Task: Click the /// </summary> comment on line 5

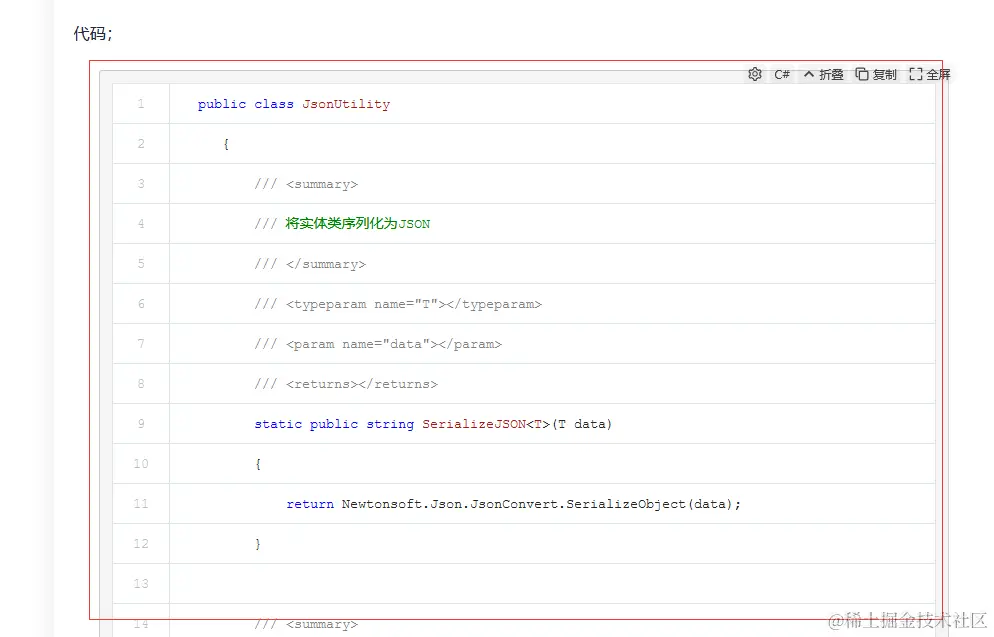Action: coord(310,264)
